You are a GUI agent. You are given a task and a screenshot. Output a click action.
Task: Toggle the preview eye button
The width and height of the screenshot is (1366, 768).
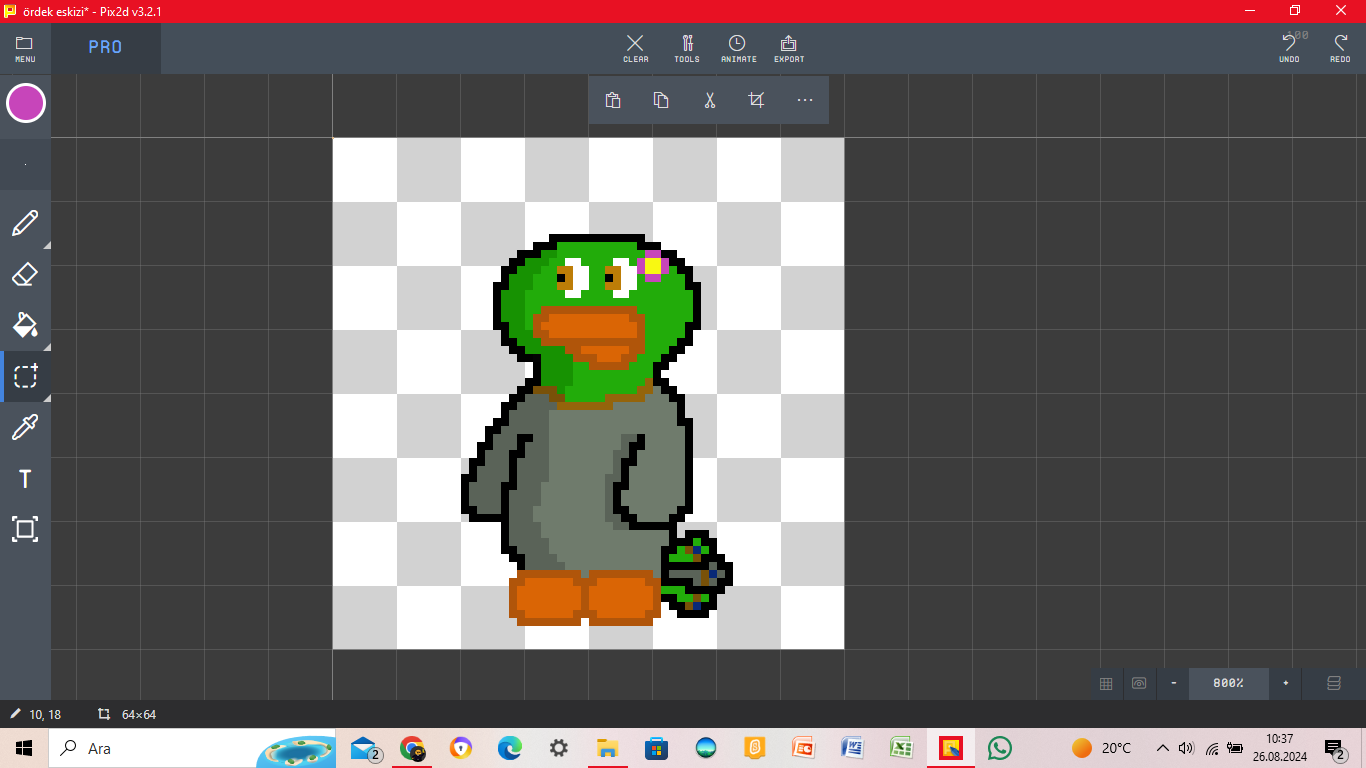click(1139, 683)
